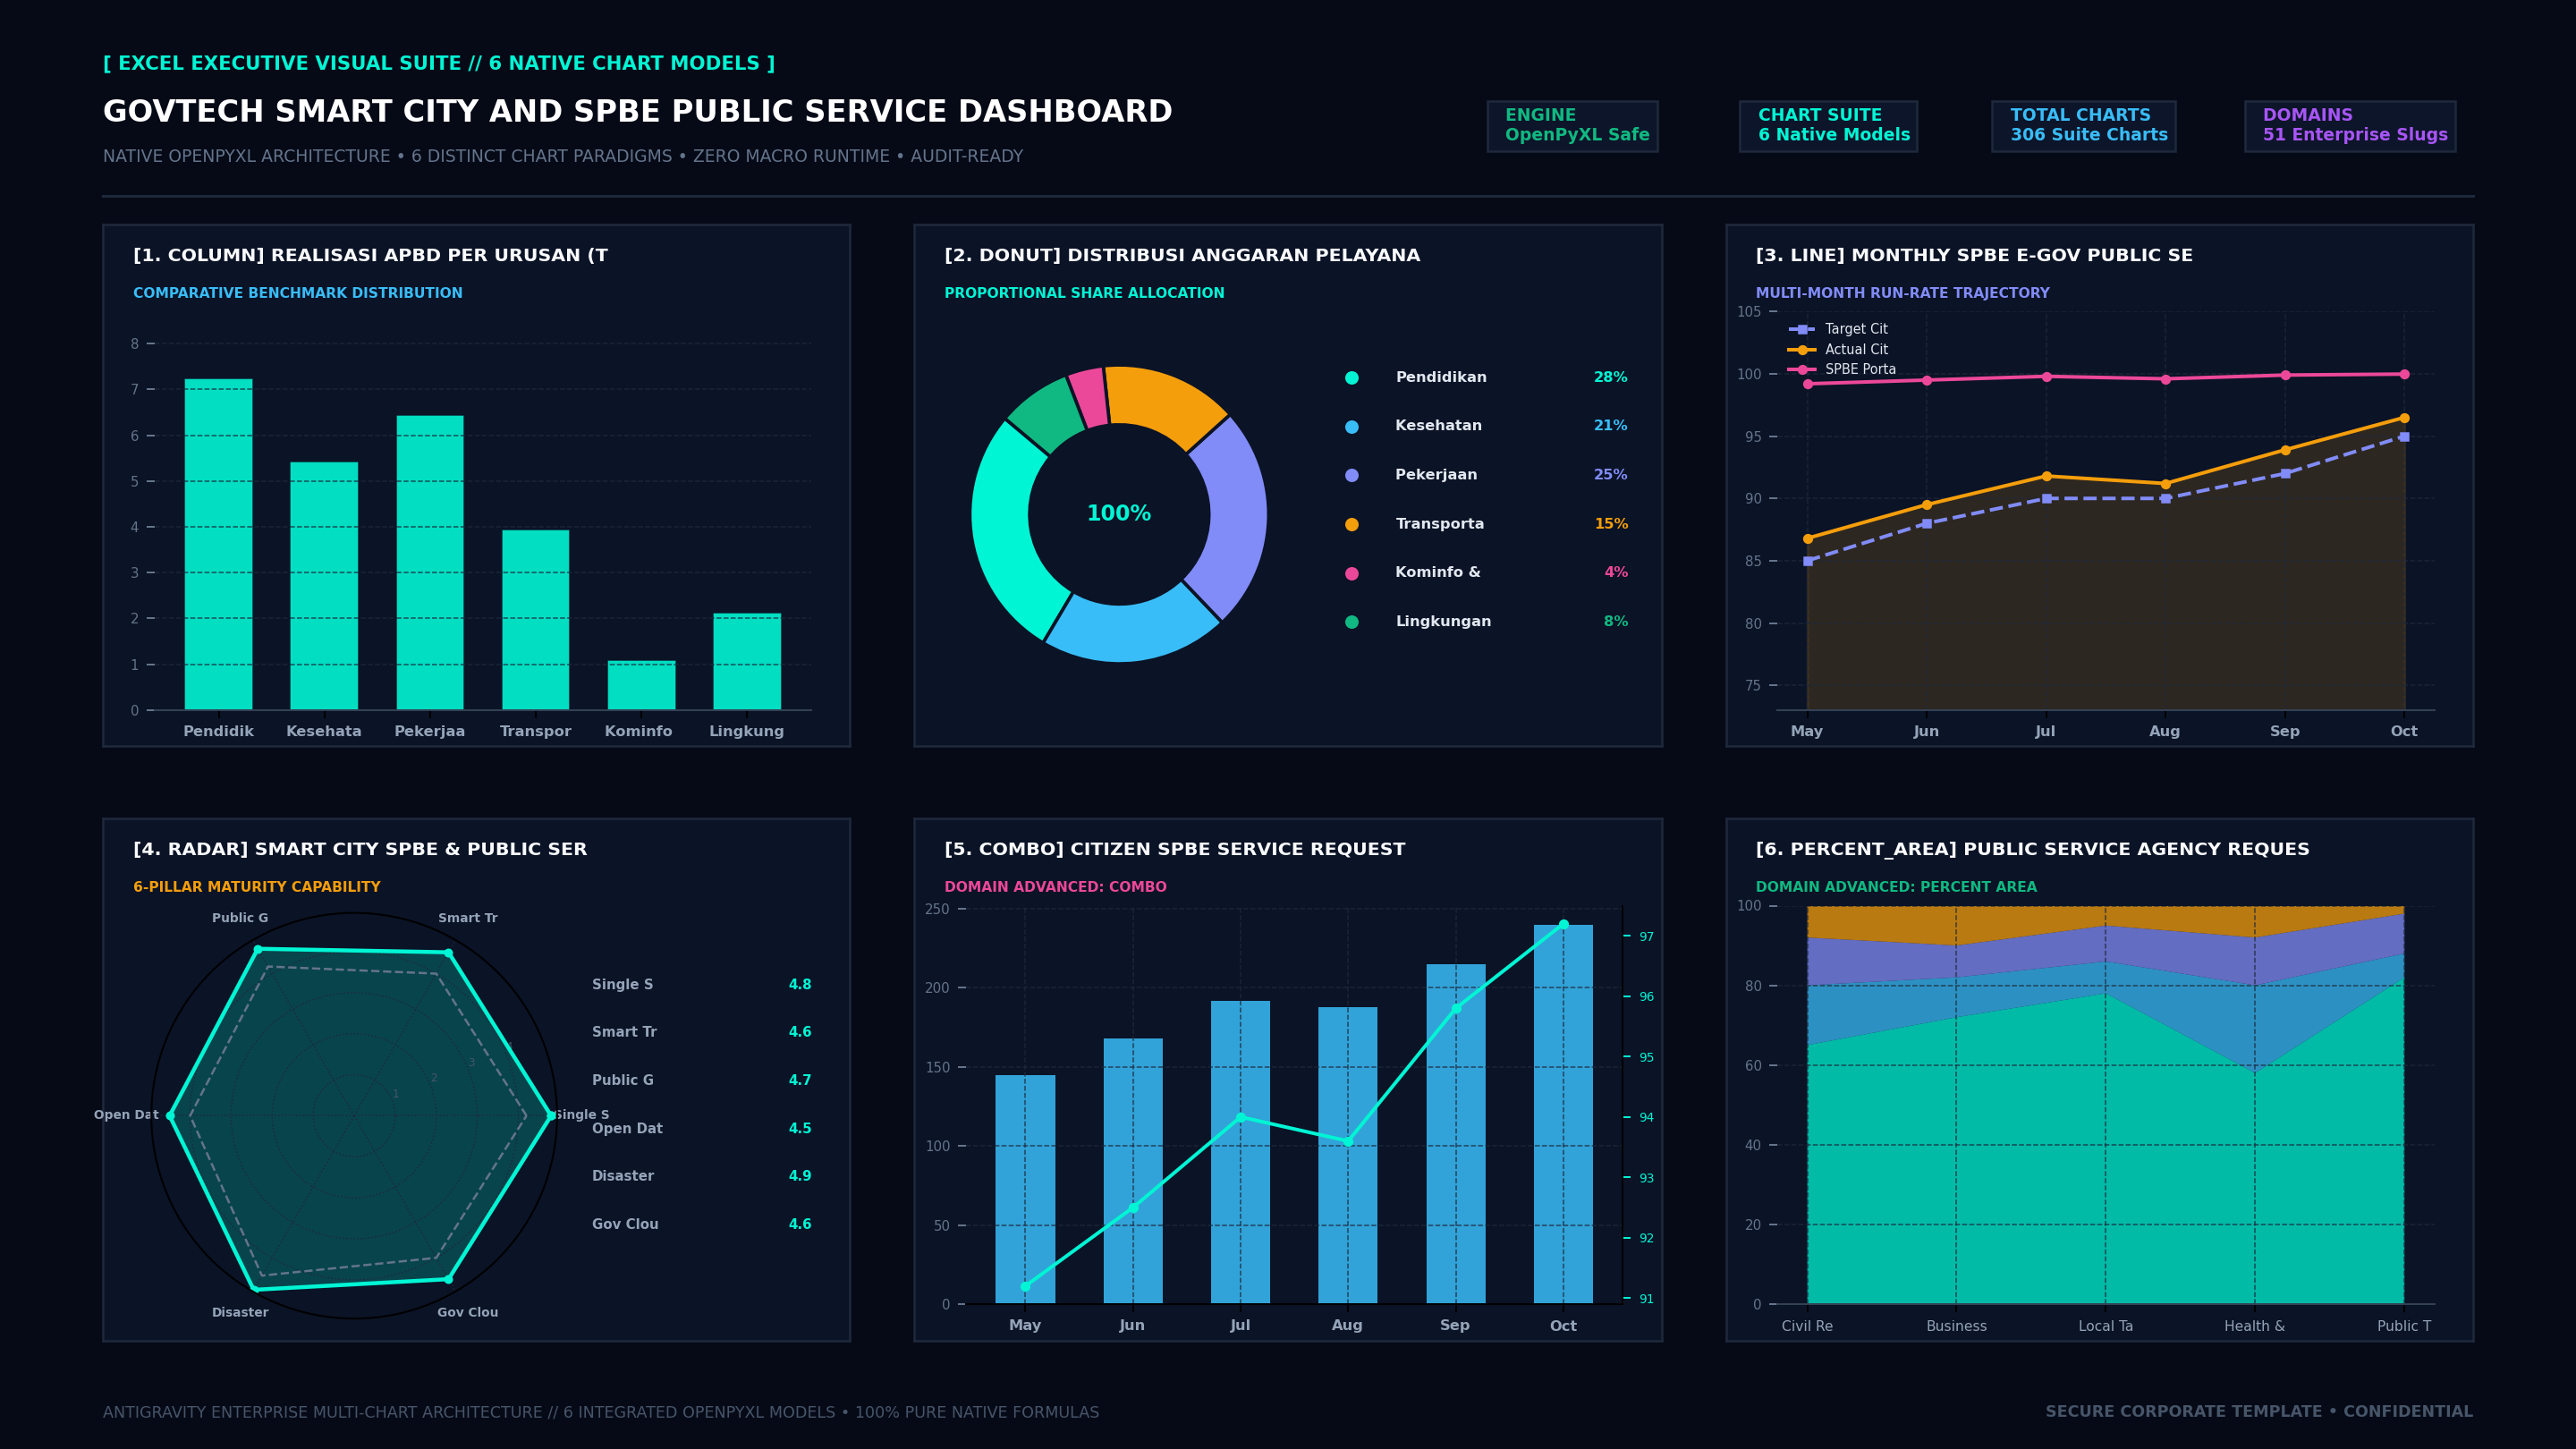Click the ENGINE OpenPyXL Safe badge

click(x=1572, y=126)
